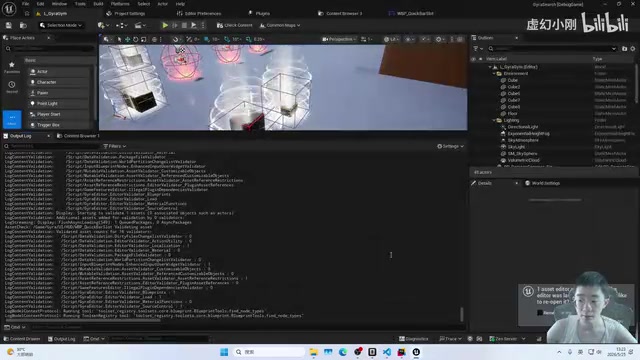Open the Lit view mode dropdown

[391, 39]
